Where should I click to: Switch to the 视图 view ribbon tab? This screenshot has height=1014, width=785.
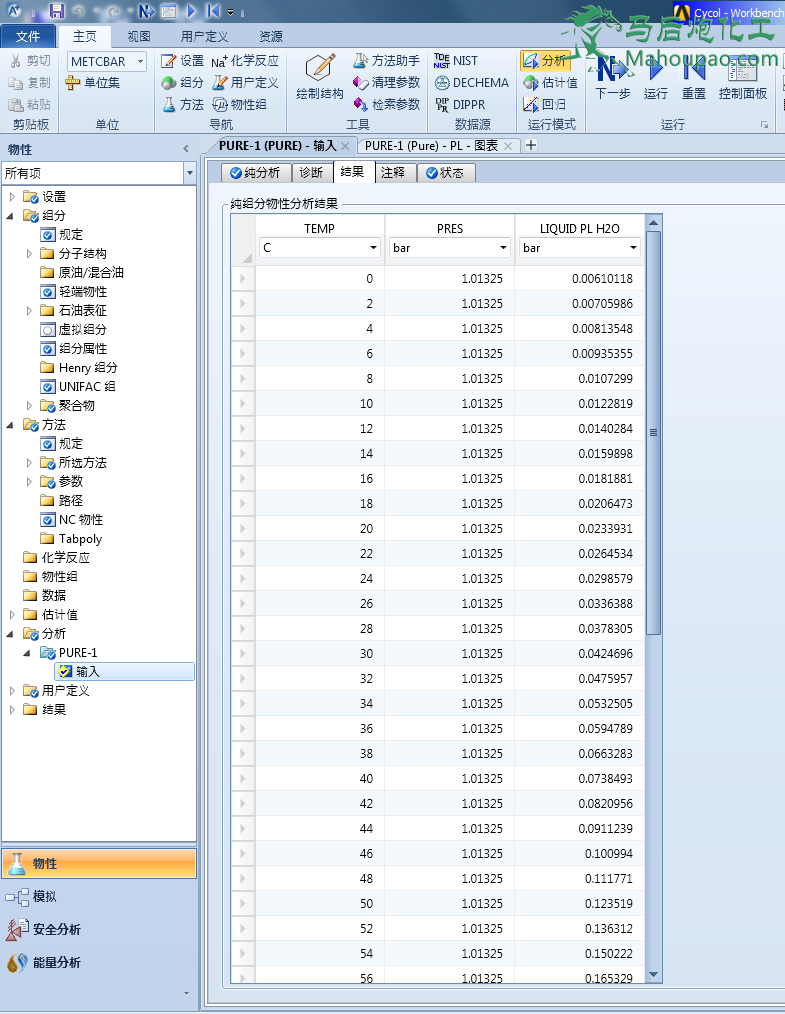[138, 36]
